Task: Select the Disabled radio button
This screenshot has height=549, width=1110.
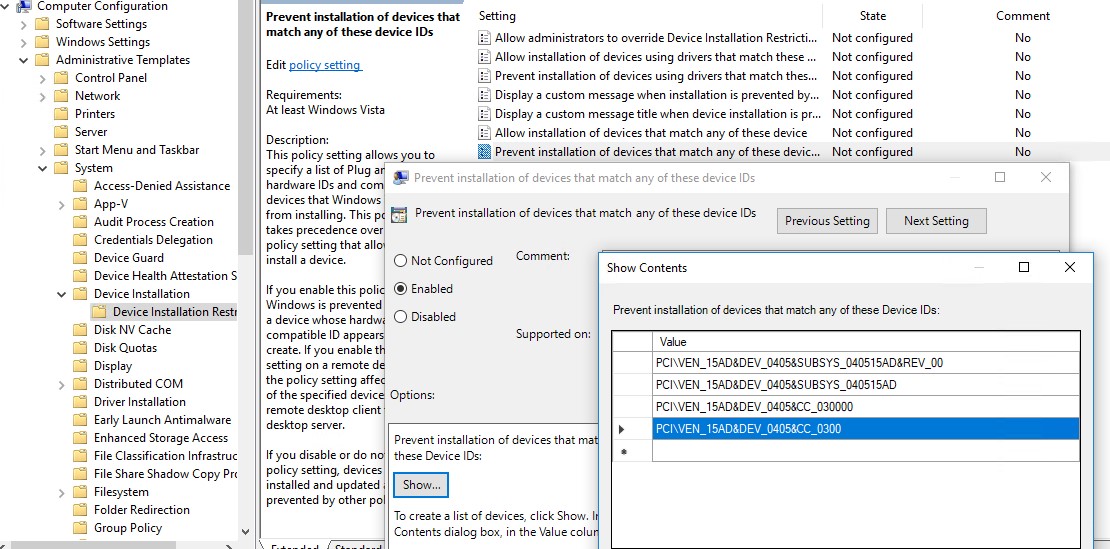Action: [x=401, y=317]
